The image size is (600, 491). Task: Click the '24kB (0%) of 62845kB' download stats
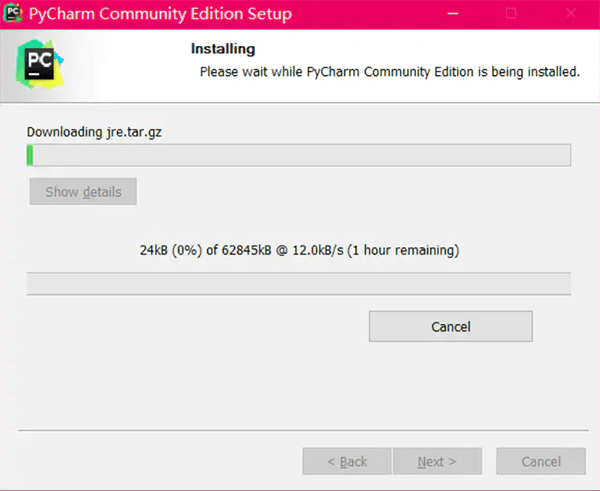(x=299, y=250)
